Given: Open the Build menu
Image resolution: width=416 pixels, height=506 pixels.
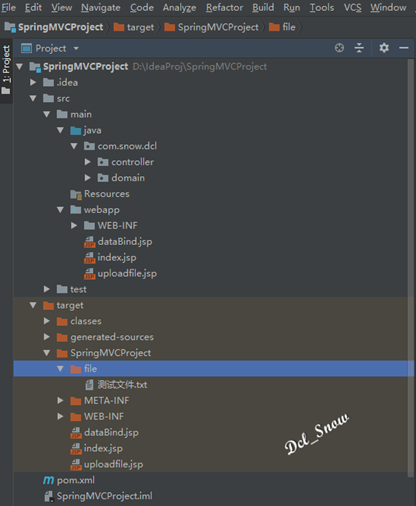Looking at the screenshot, I should point(263,7).
